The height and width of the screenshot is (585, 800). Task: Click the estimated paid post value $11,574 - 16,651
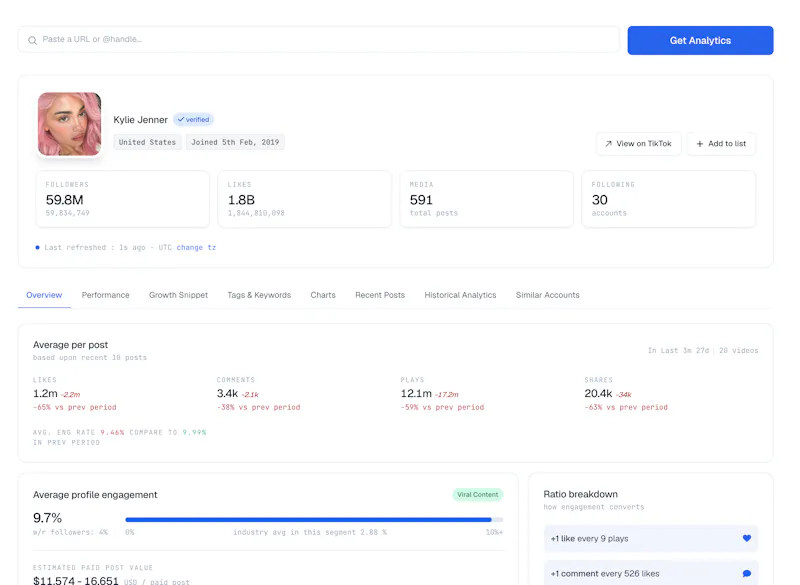pos(76,580)
